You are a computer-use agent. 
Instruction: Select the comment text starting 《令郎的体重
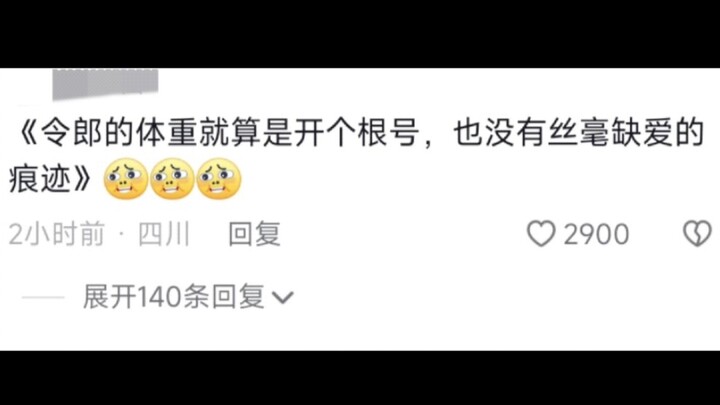(356, 156)
